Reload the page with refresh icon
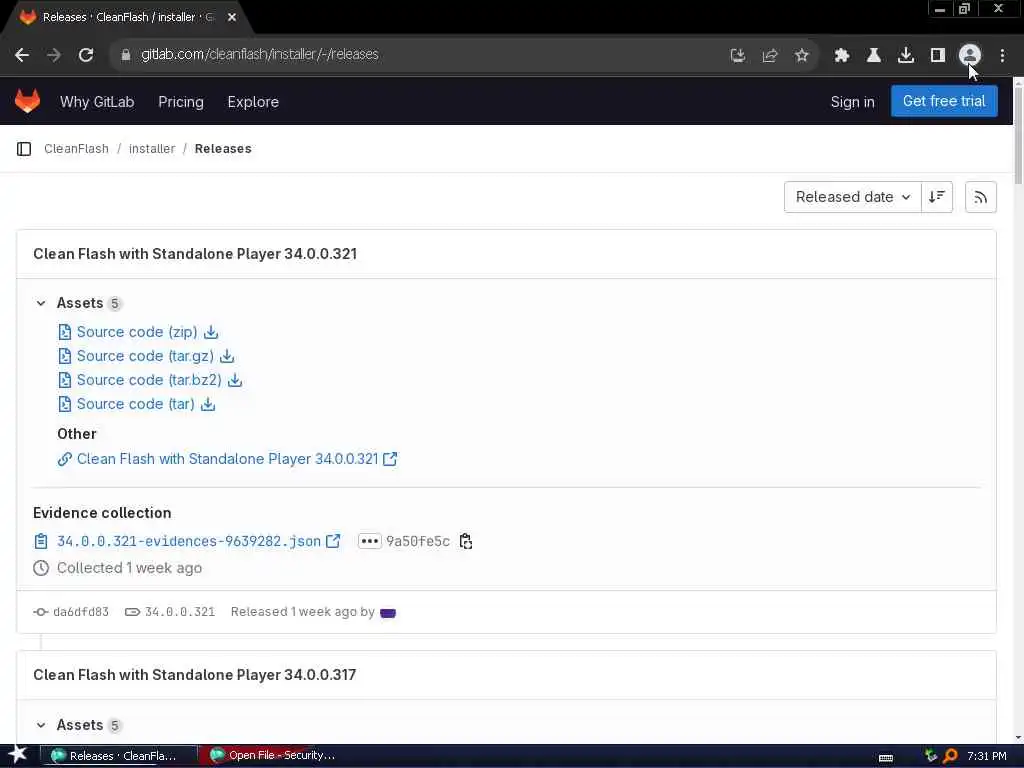The image size is (1024, 768). click(86, 55)
